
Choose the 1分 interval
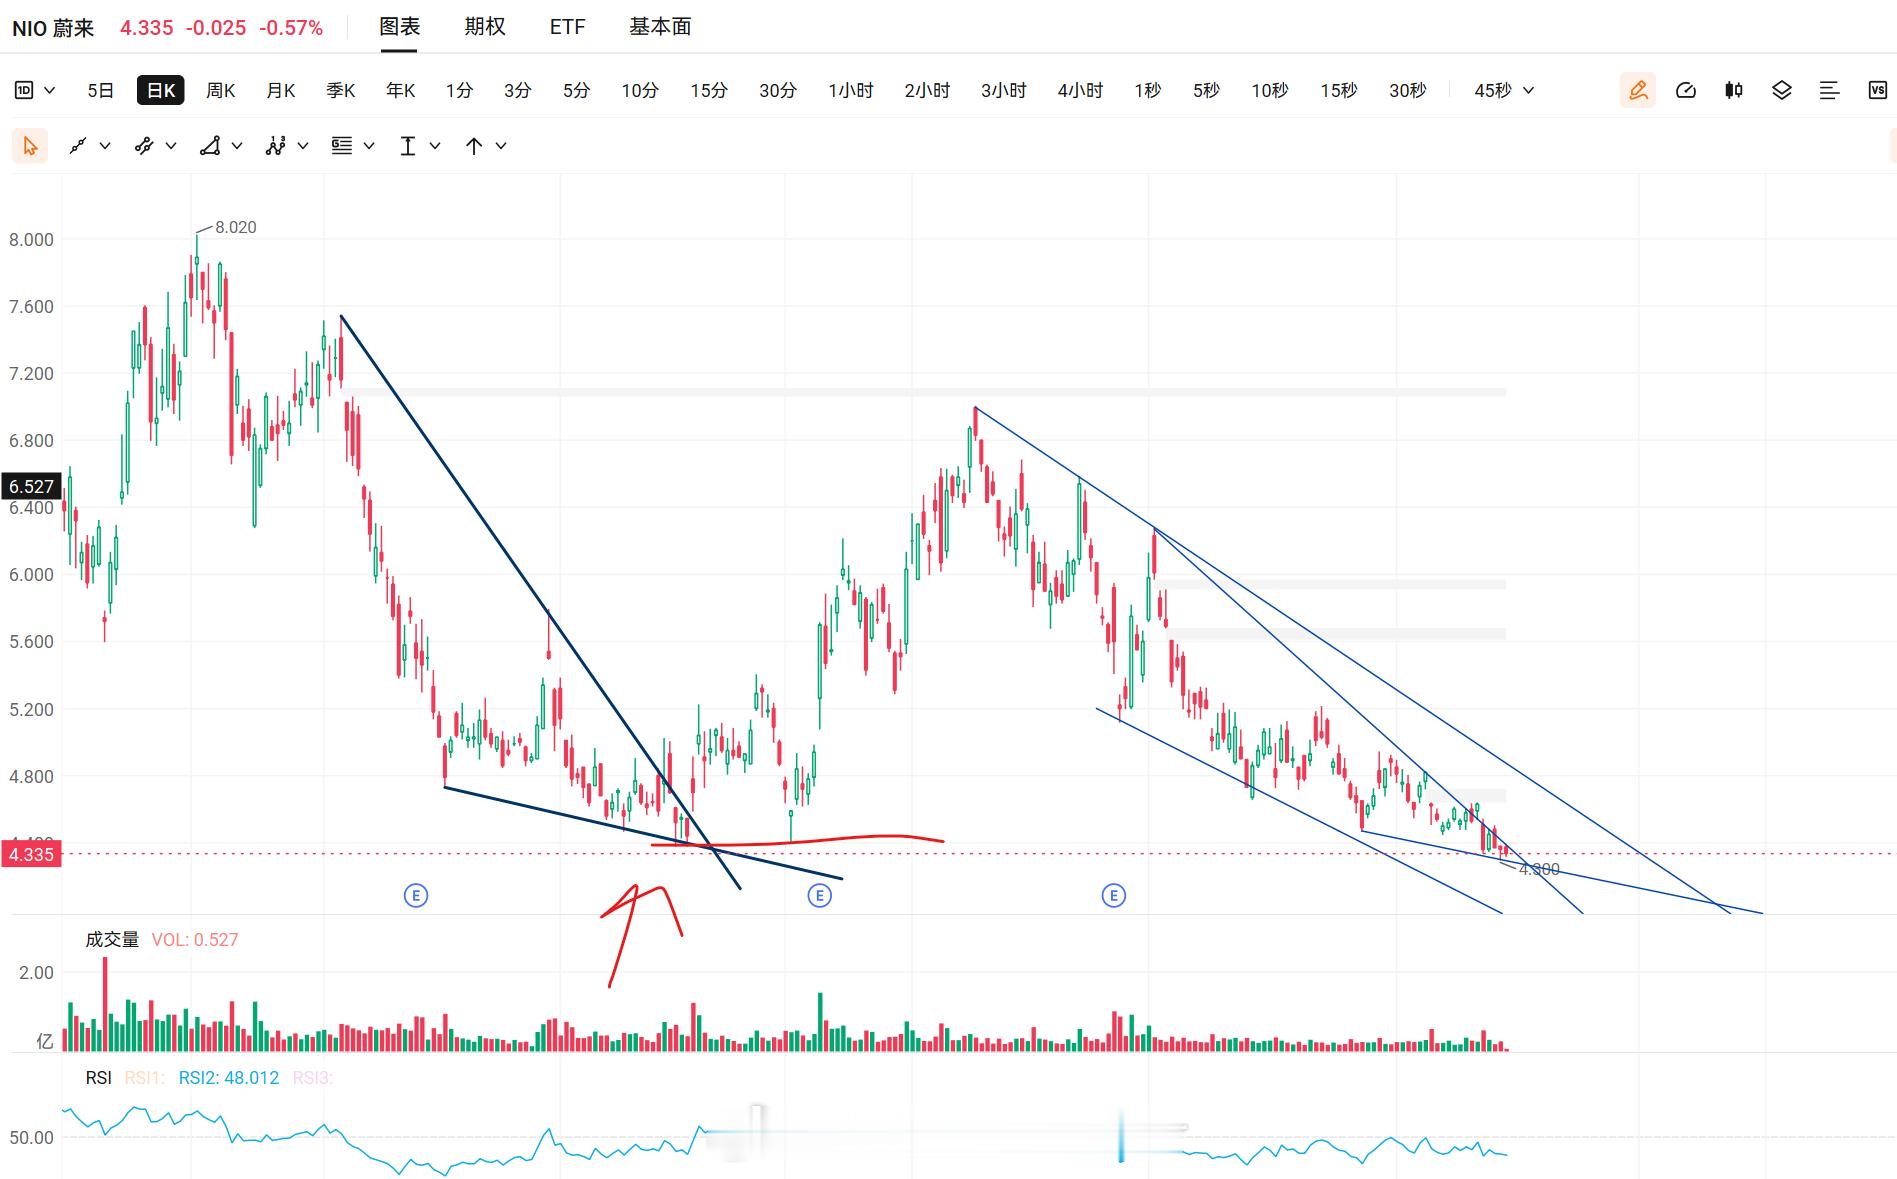pyautogui.click(x=459, y=90)
